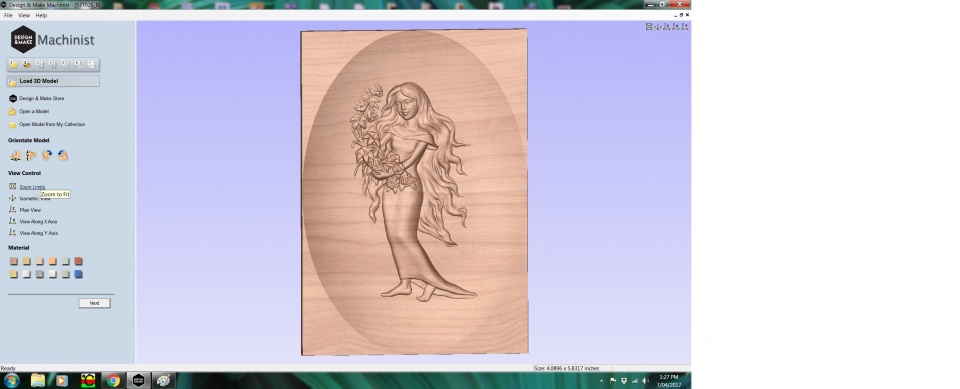The height and width of the screenshot is (389, 960).
Task: Click the last Orientate Model icon
Action: pyautogui.click(x=62, y=156)
